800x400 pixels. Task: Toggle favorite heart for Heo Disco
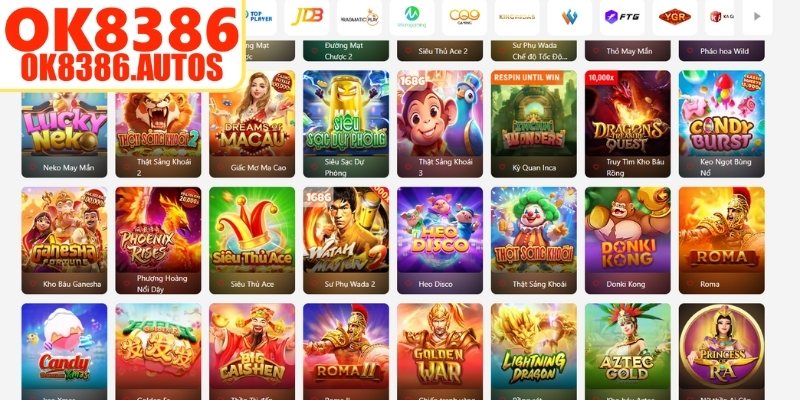coord(409,284)
